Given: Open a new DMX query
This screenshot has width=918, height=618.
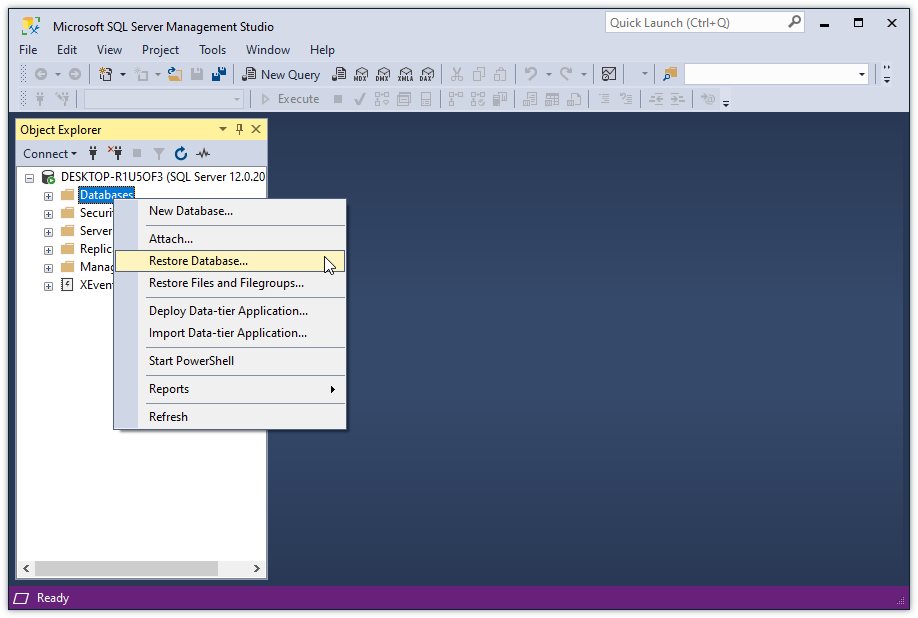Looking at the screenshot, I should [x=383, y=74].
